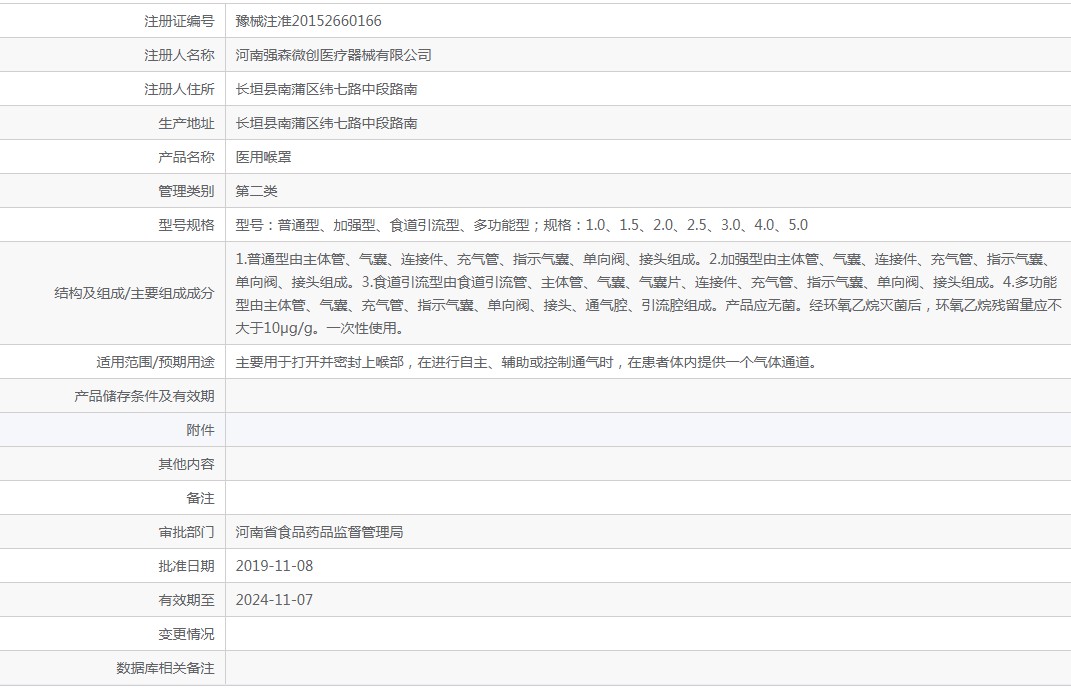Click company name 河南强森微创医疗器械有限公司
Image resolution: width=1071 pixels, height=690 pixels.
point(333,55)
